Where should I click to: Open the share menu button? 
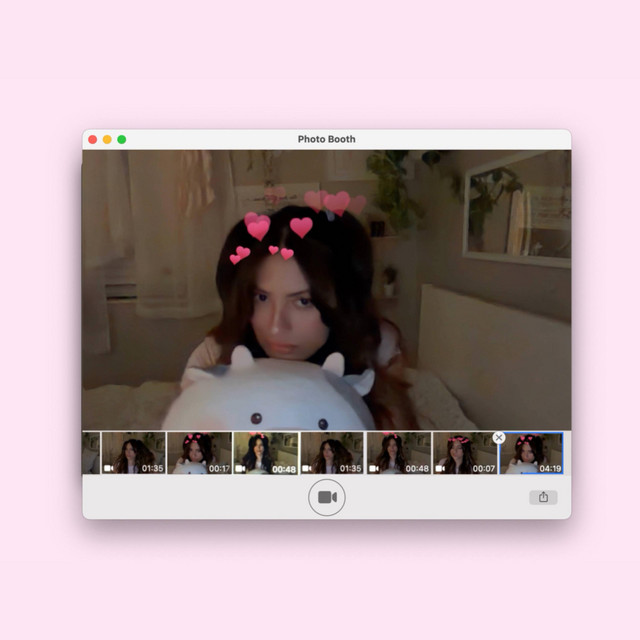pos(543,497)
